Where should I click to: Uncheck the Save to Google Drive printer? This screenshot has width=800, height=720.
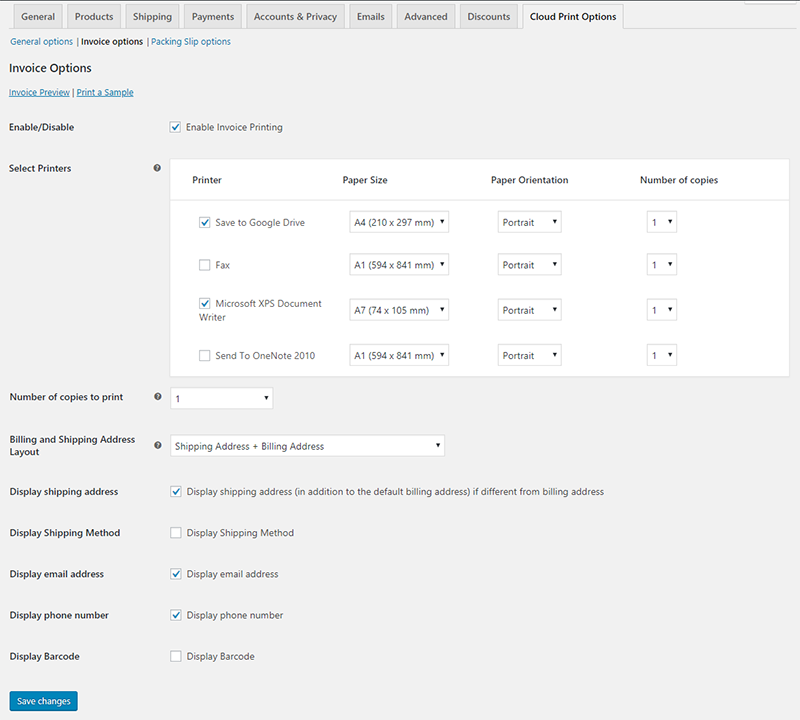[x=205, y=222]
